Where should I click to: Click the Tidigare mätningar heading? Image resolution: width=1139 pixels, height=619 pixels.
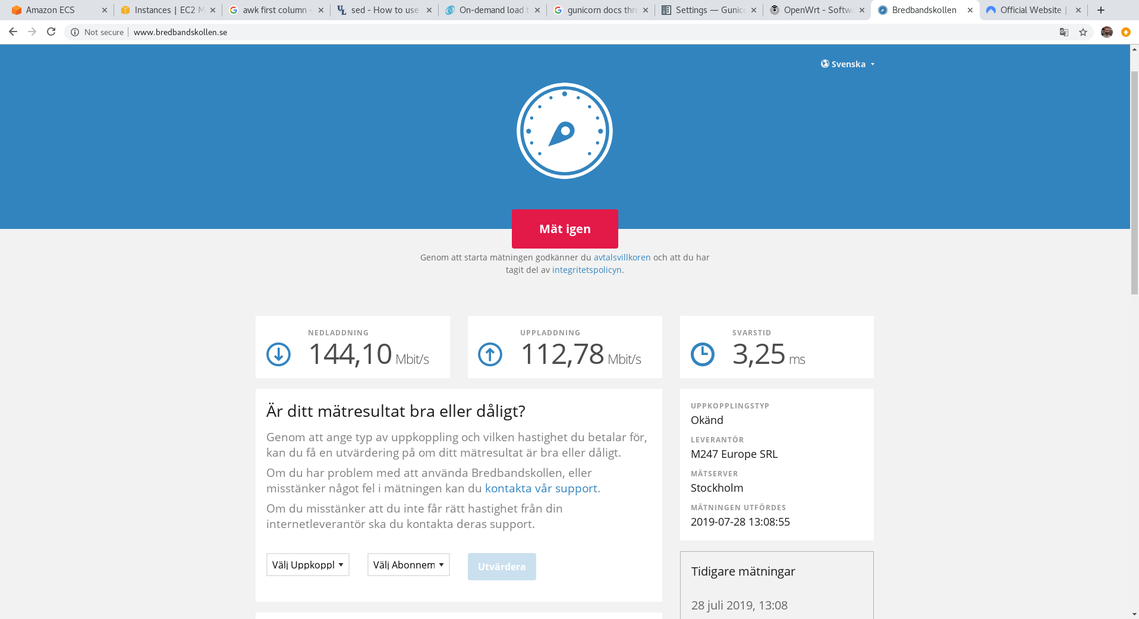pyautogui.click(x=743, y=571)
